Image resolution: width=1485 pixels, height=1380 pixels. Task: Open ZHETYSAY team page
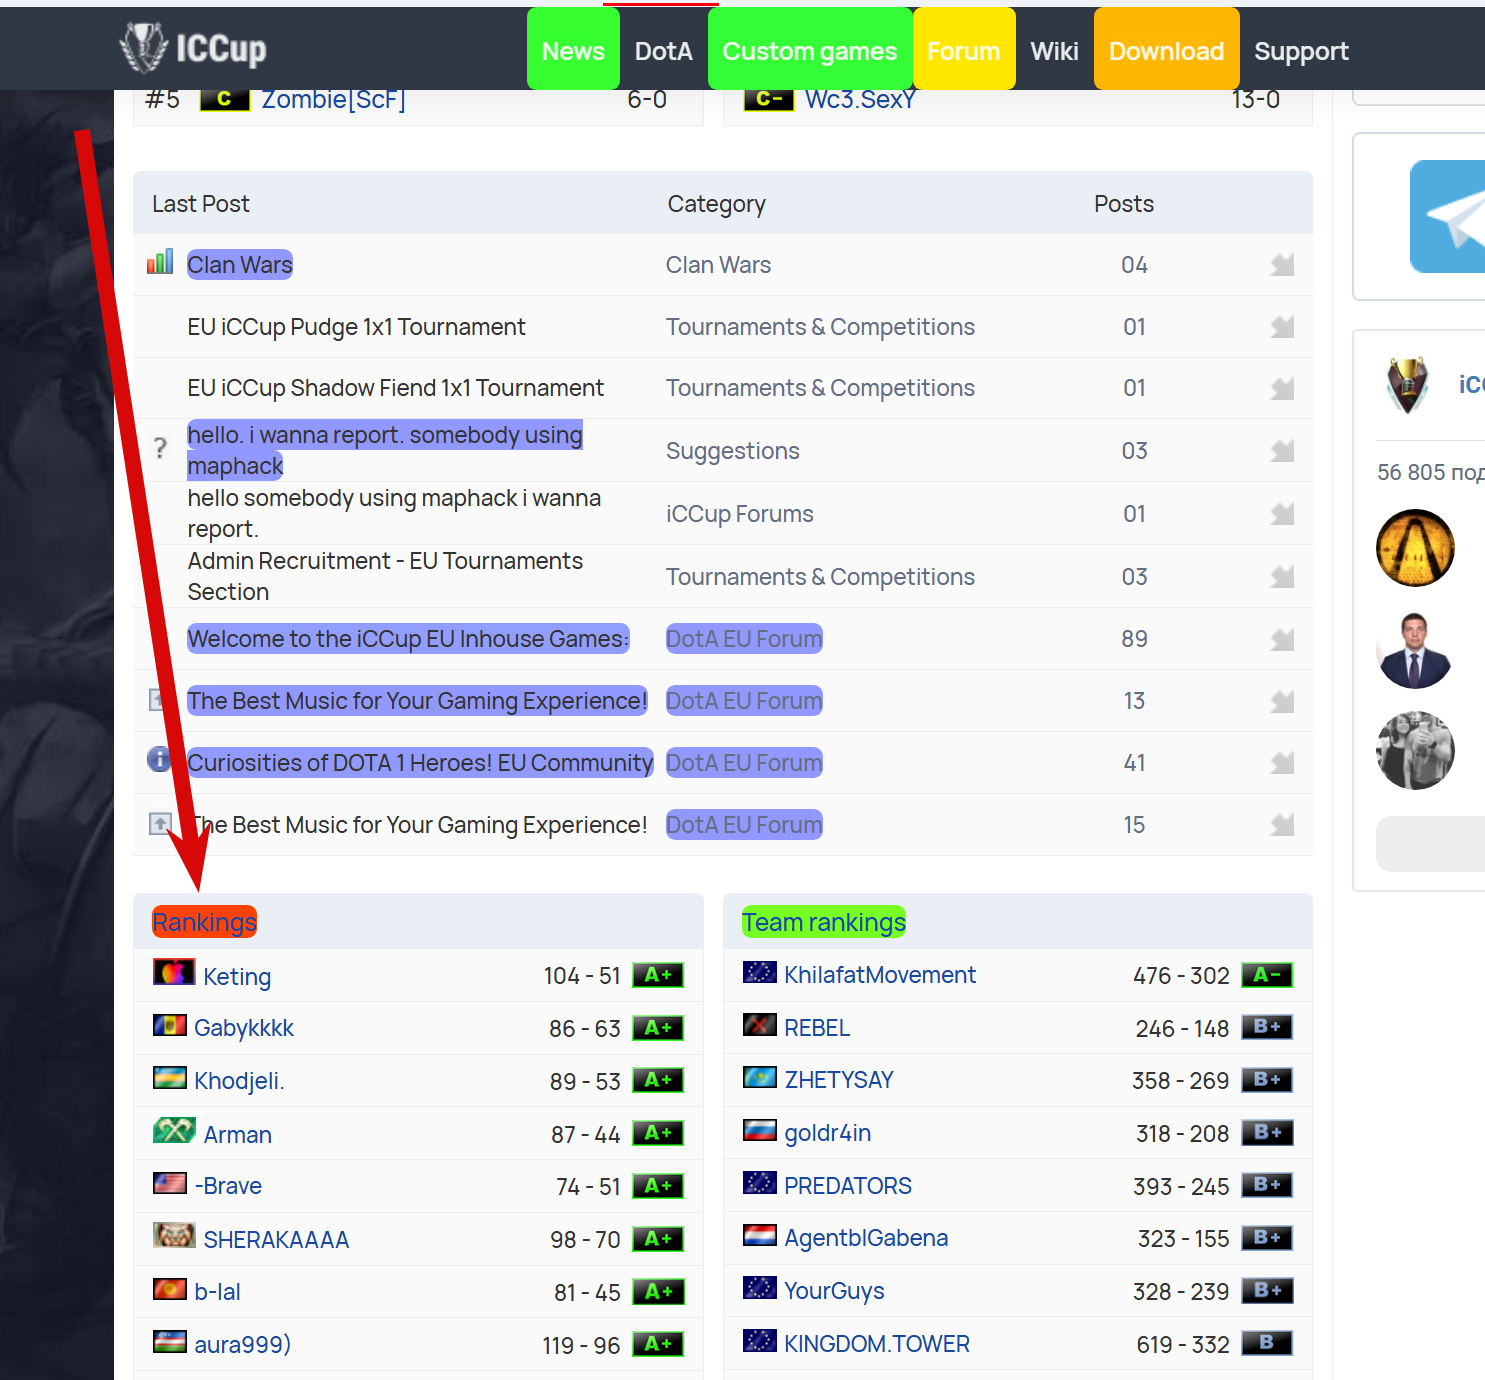[839, 1080]
